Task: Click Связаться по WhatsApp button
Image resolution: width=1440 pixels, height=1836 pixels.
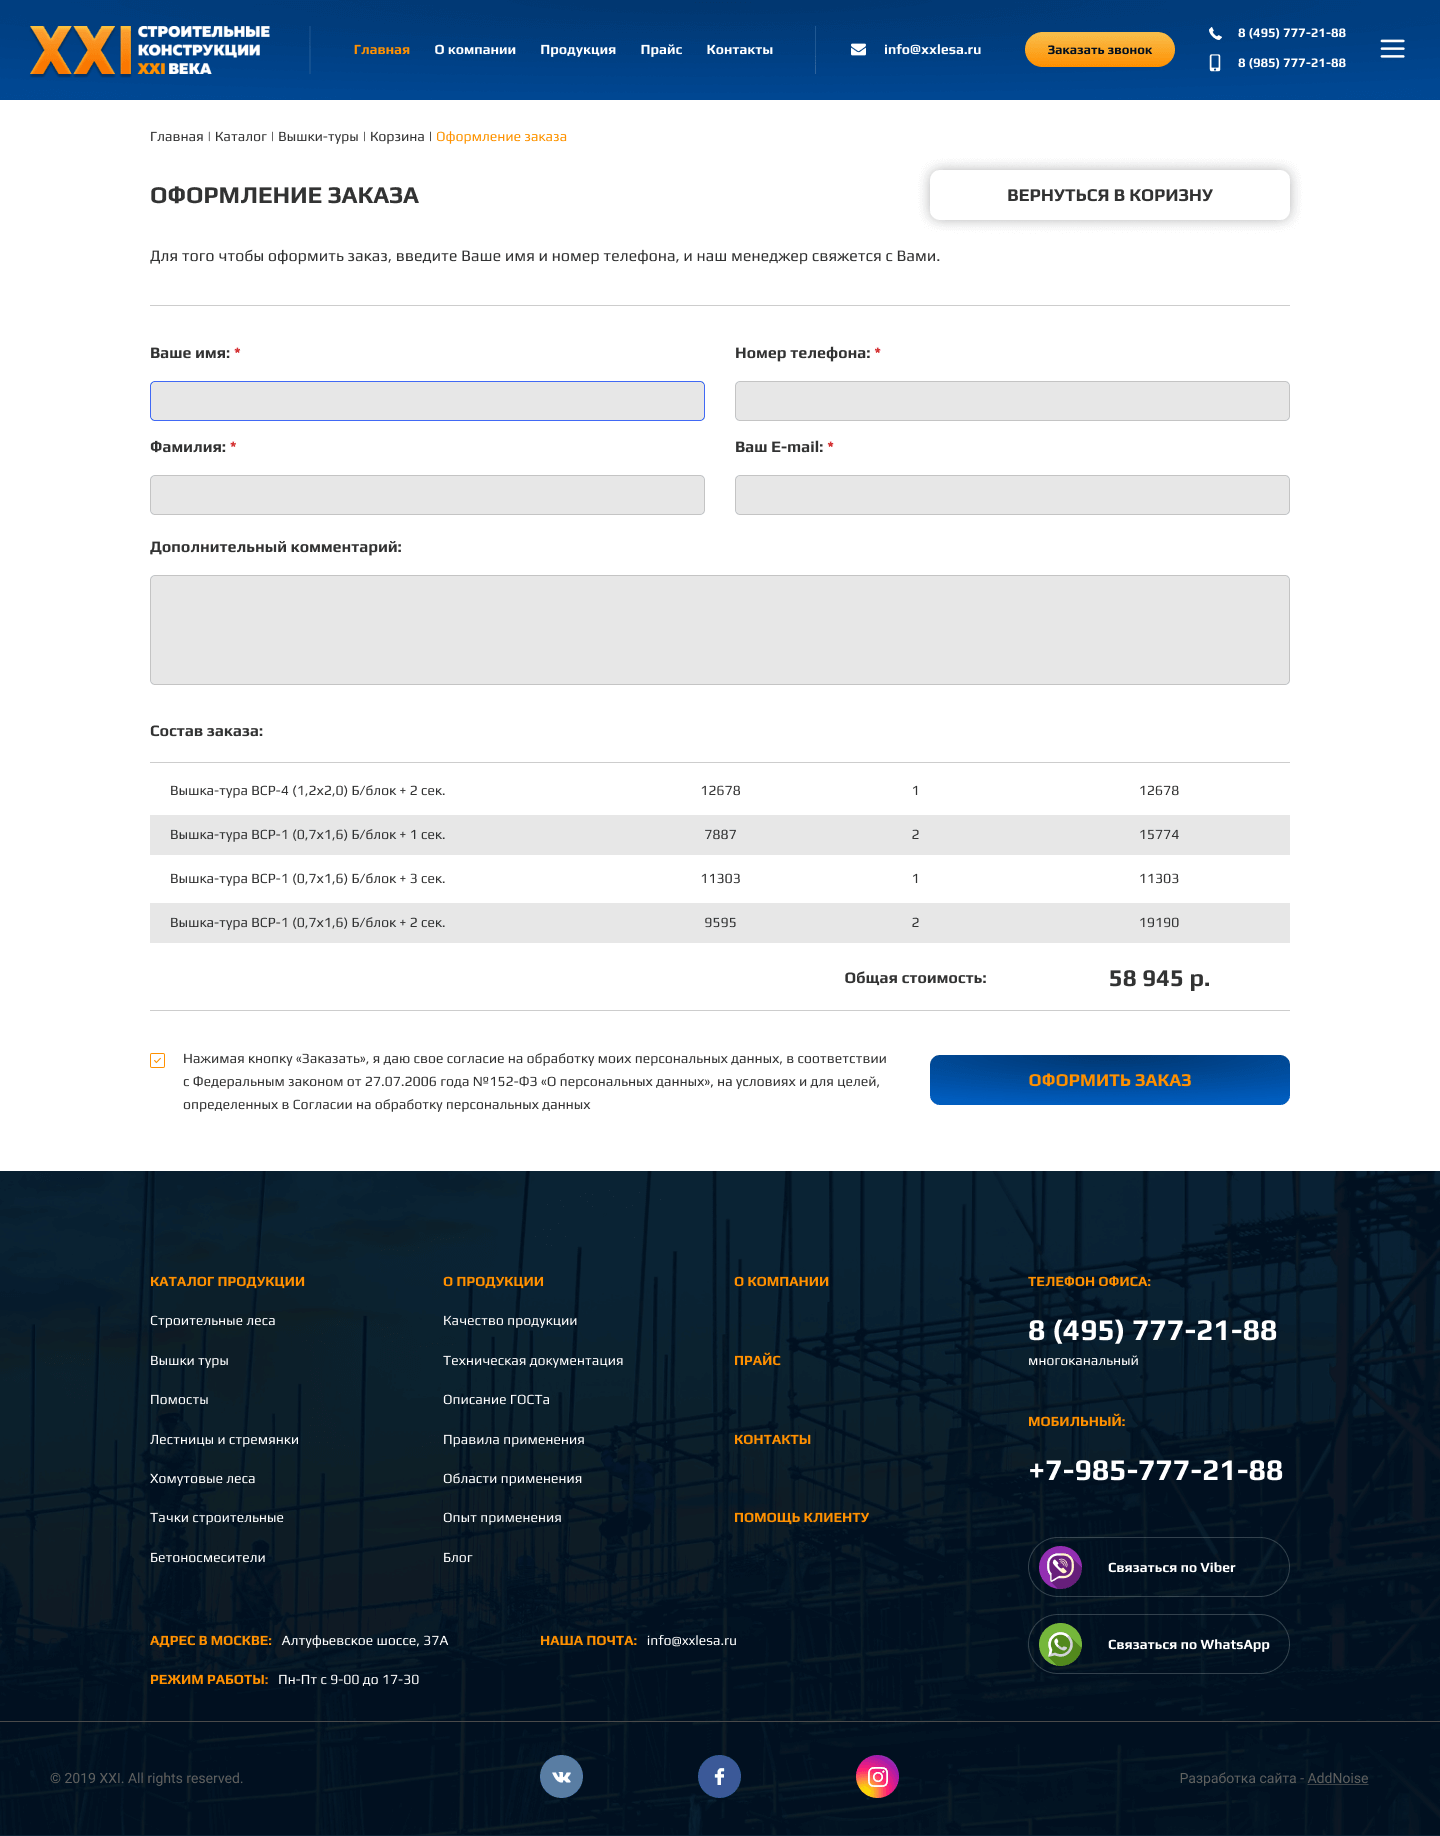Action: tap(1159, 1644)
